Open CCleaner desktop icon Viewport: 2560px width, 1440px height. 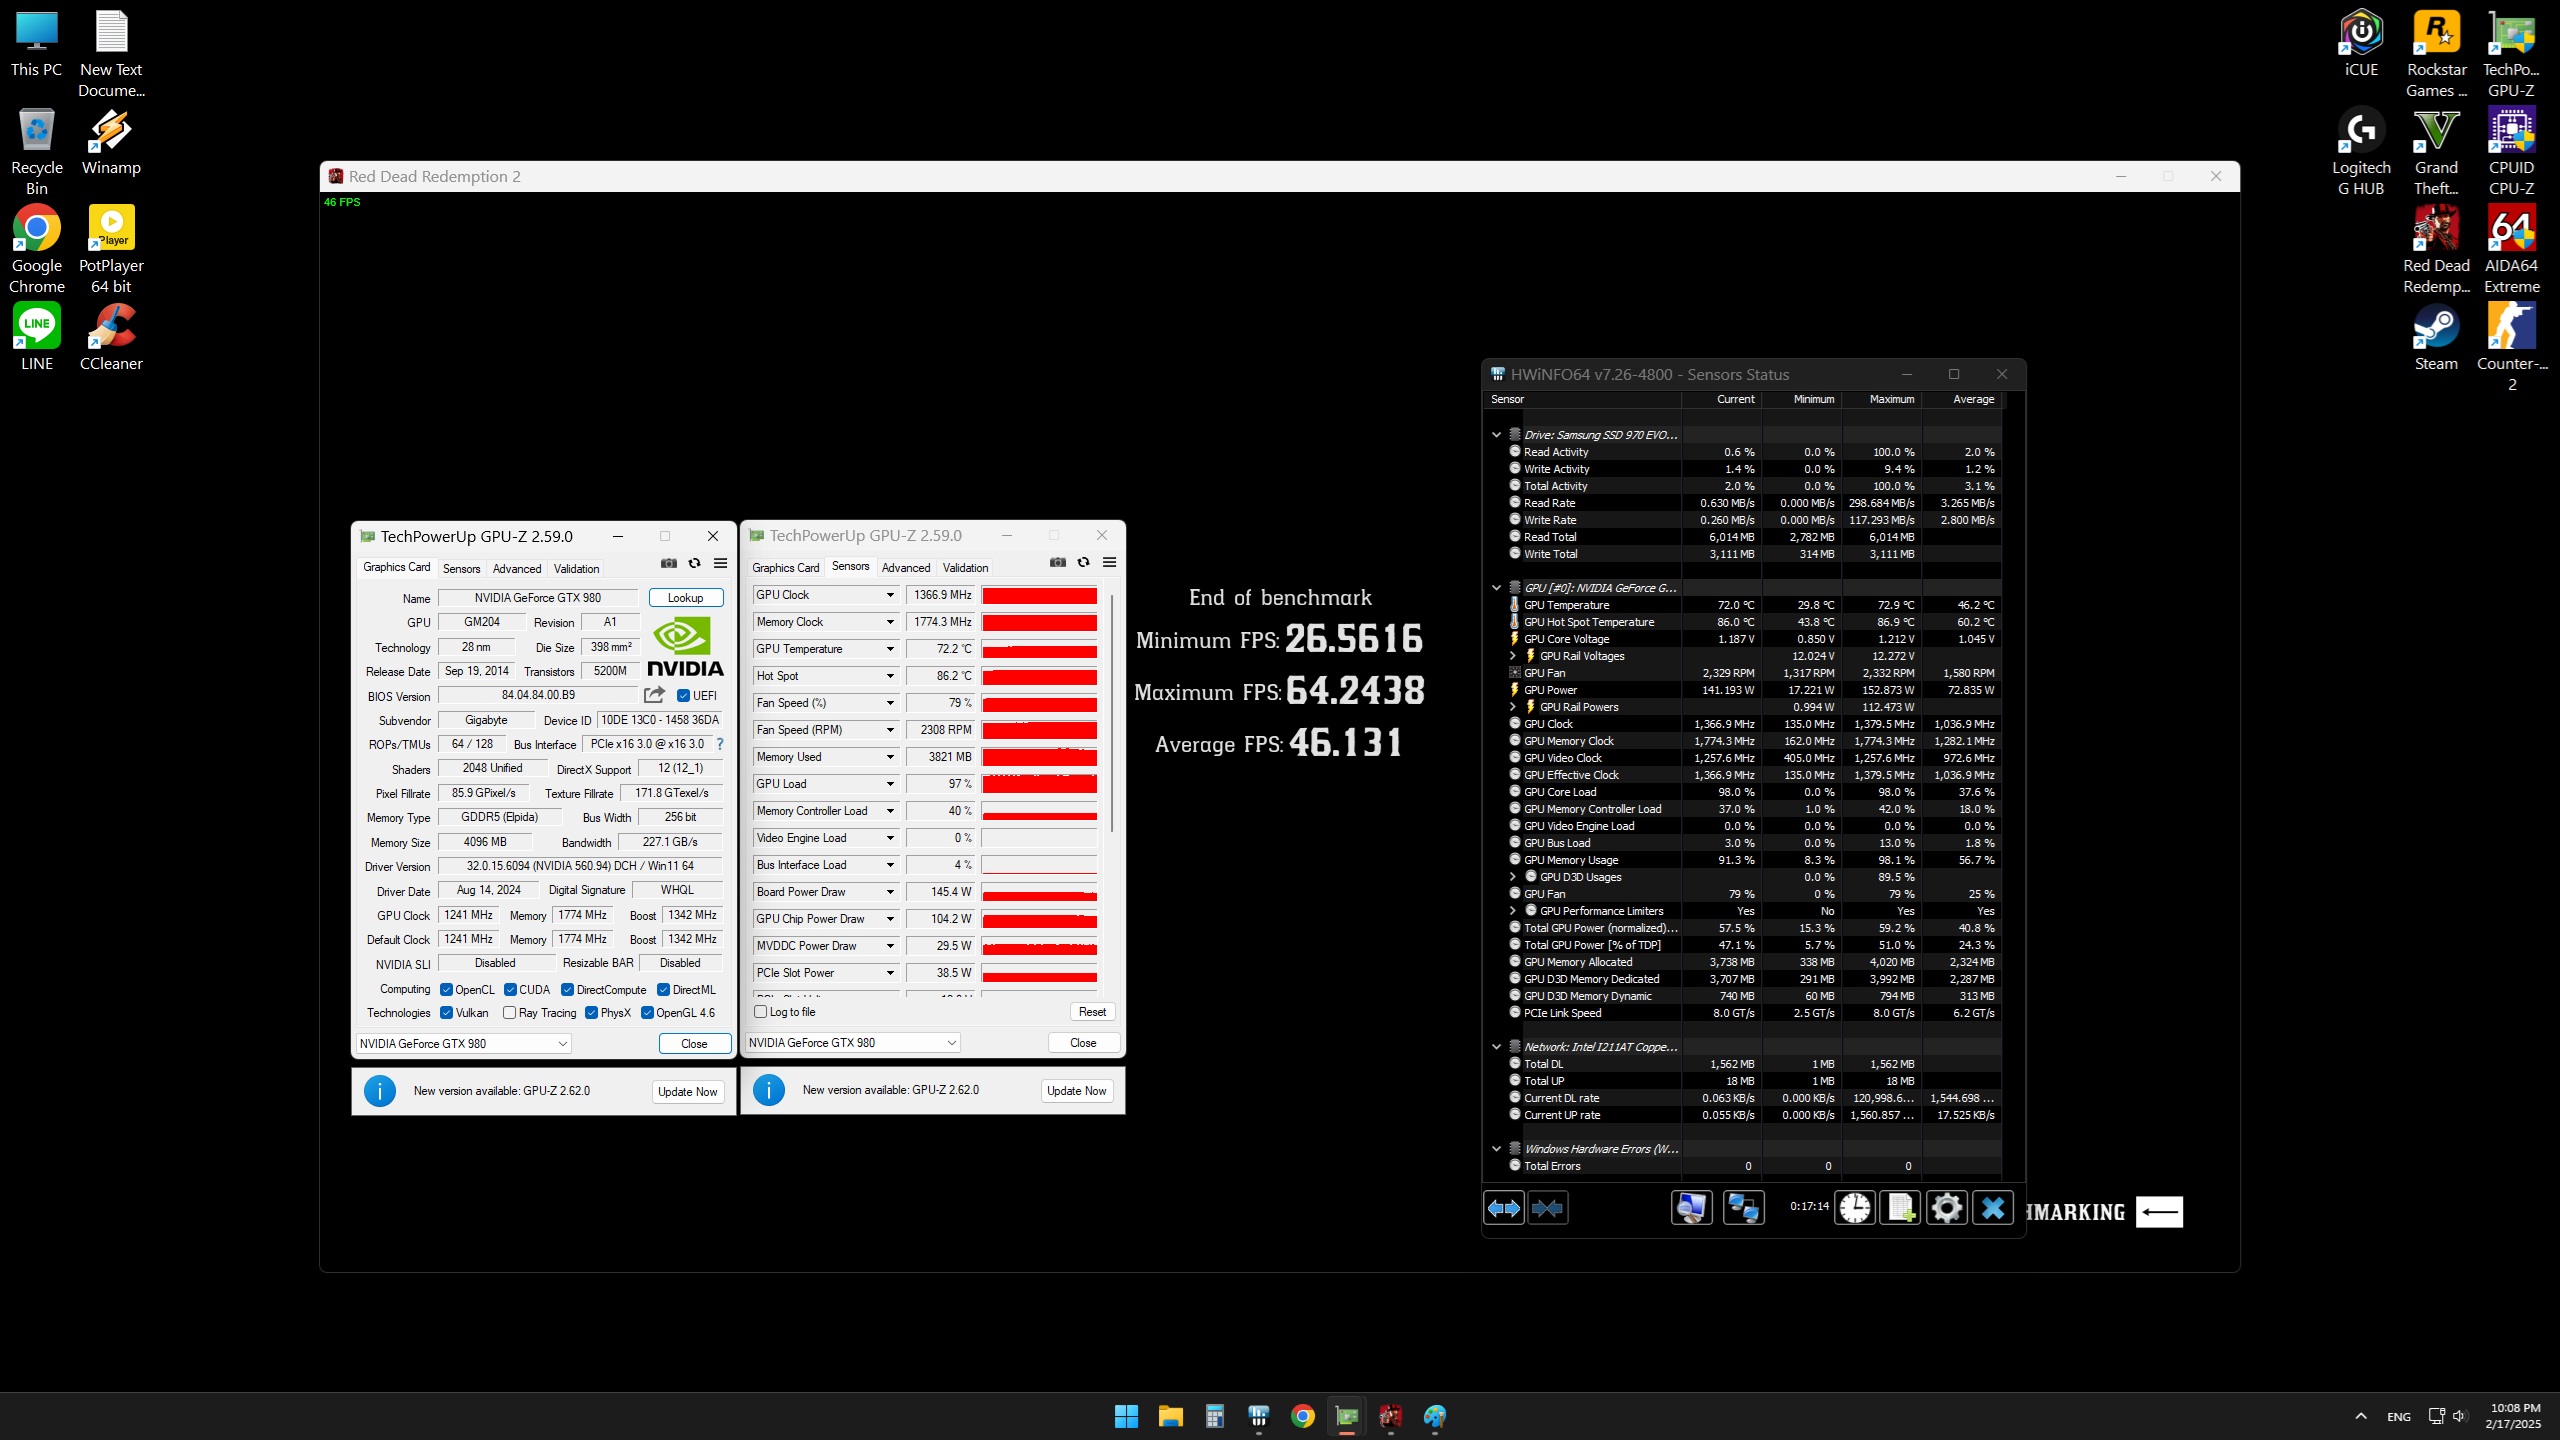(111, 338)
